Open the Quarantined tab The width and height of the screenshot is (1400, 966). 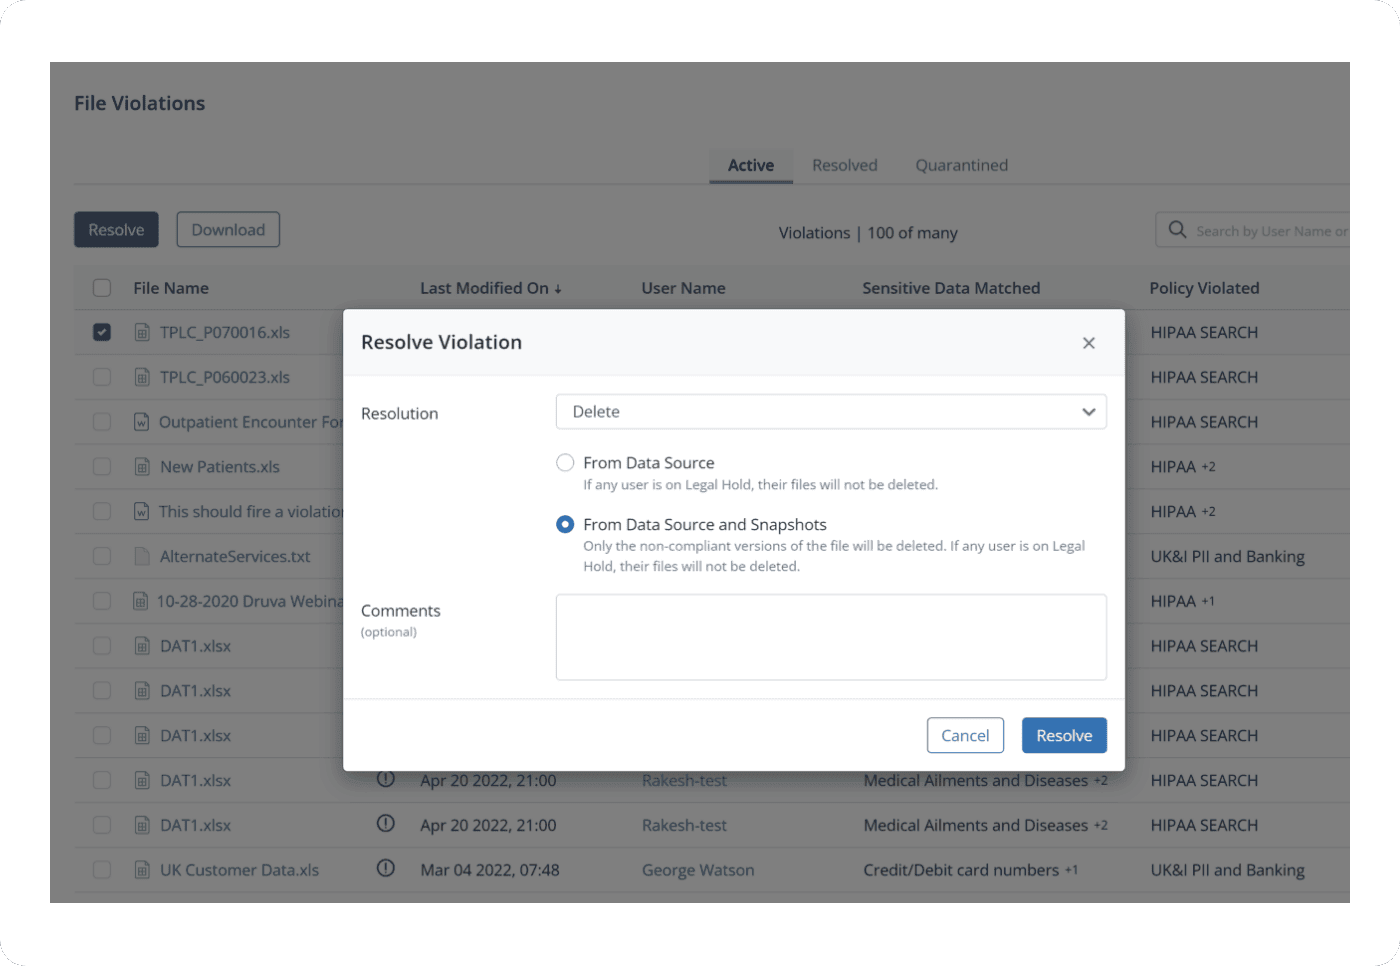tap(961, 166)
